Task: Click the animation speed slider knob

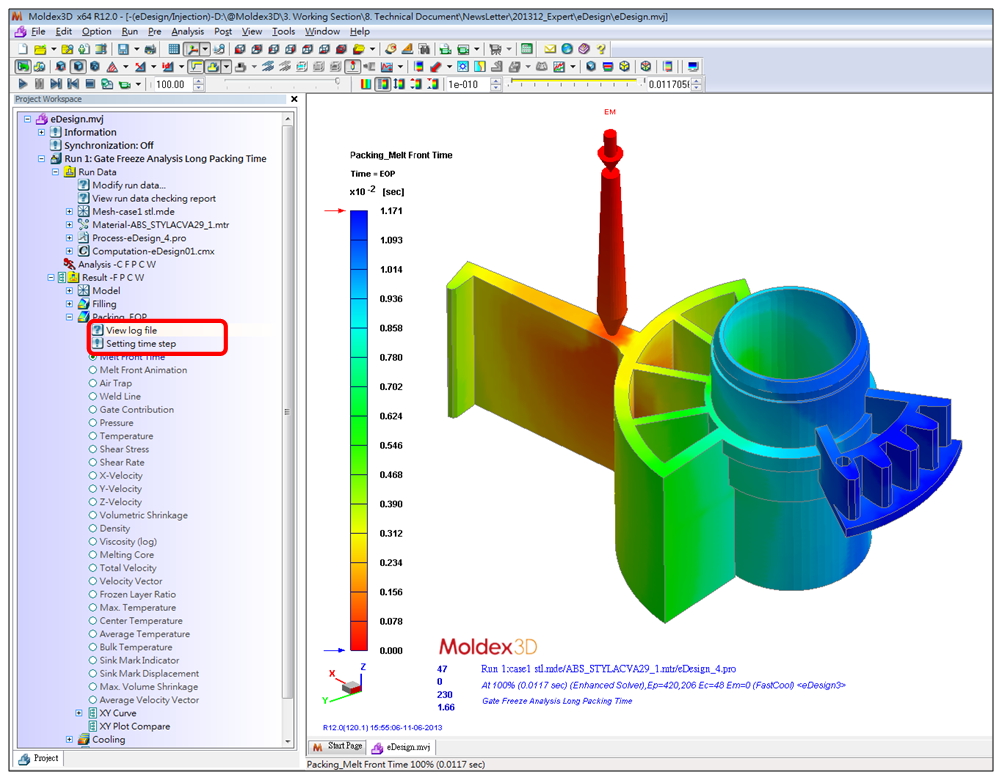Action: pos(337,82)
